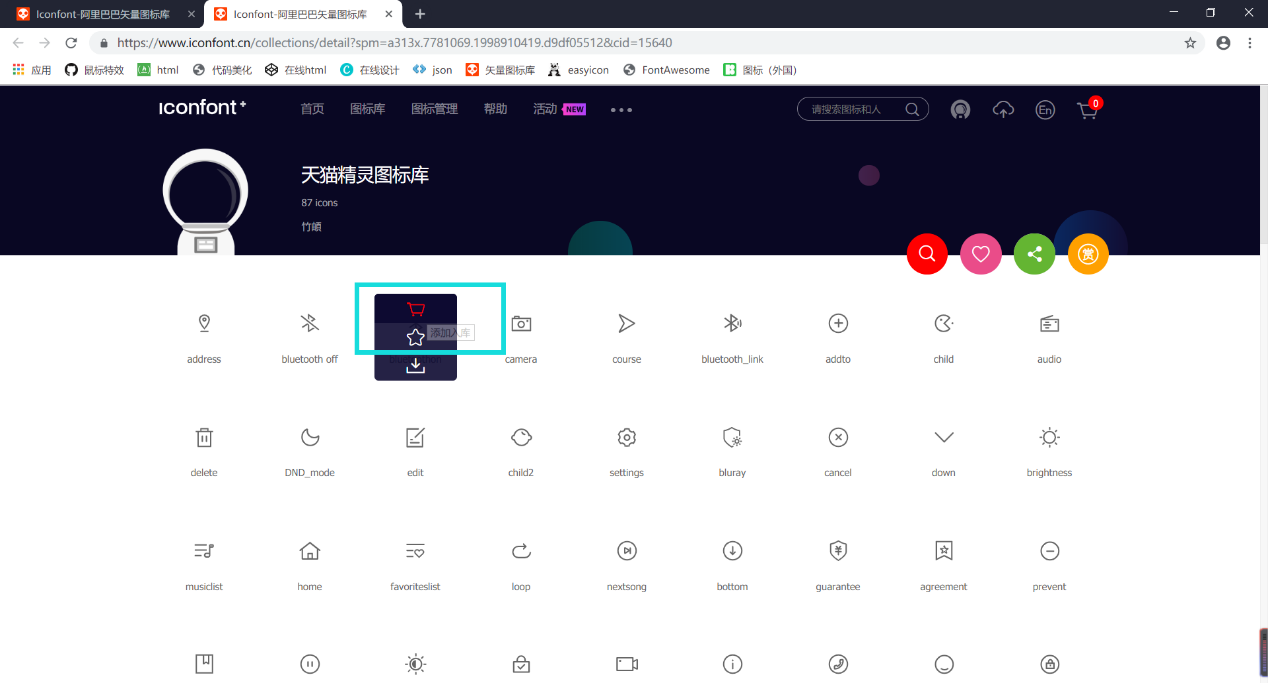
Task: Open the FontAwesome bookmark
Action: (x=666, y=70)
